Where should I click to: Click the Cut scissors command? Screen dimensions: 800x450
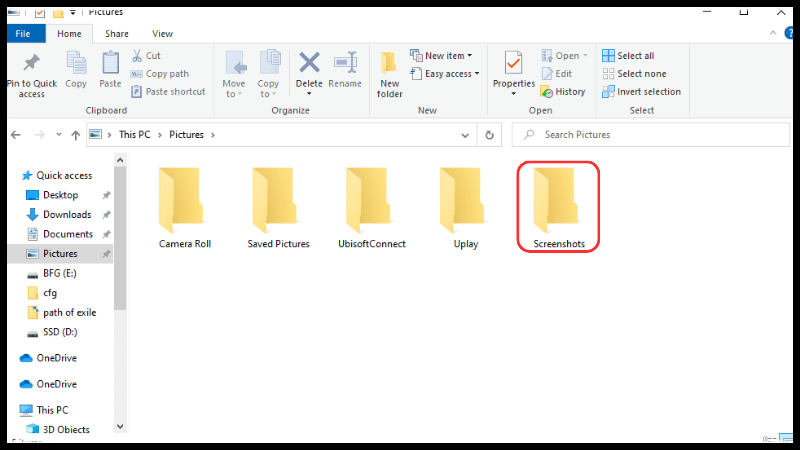146,56
